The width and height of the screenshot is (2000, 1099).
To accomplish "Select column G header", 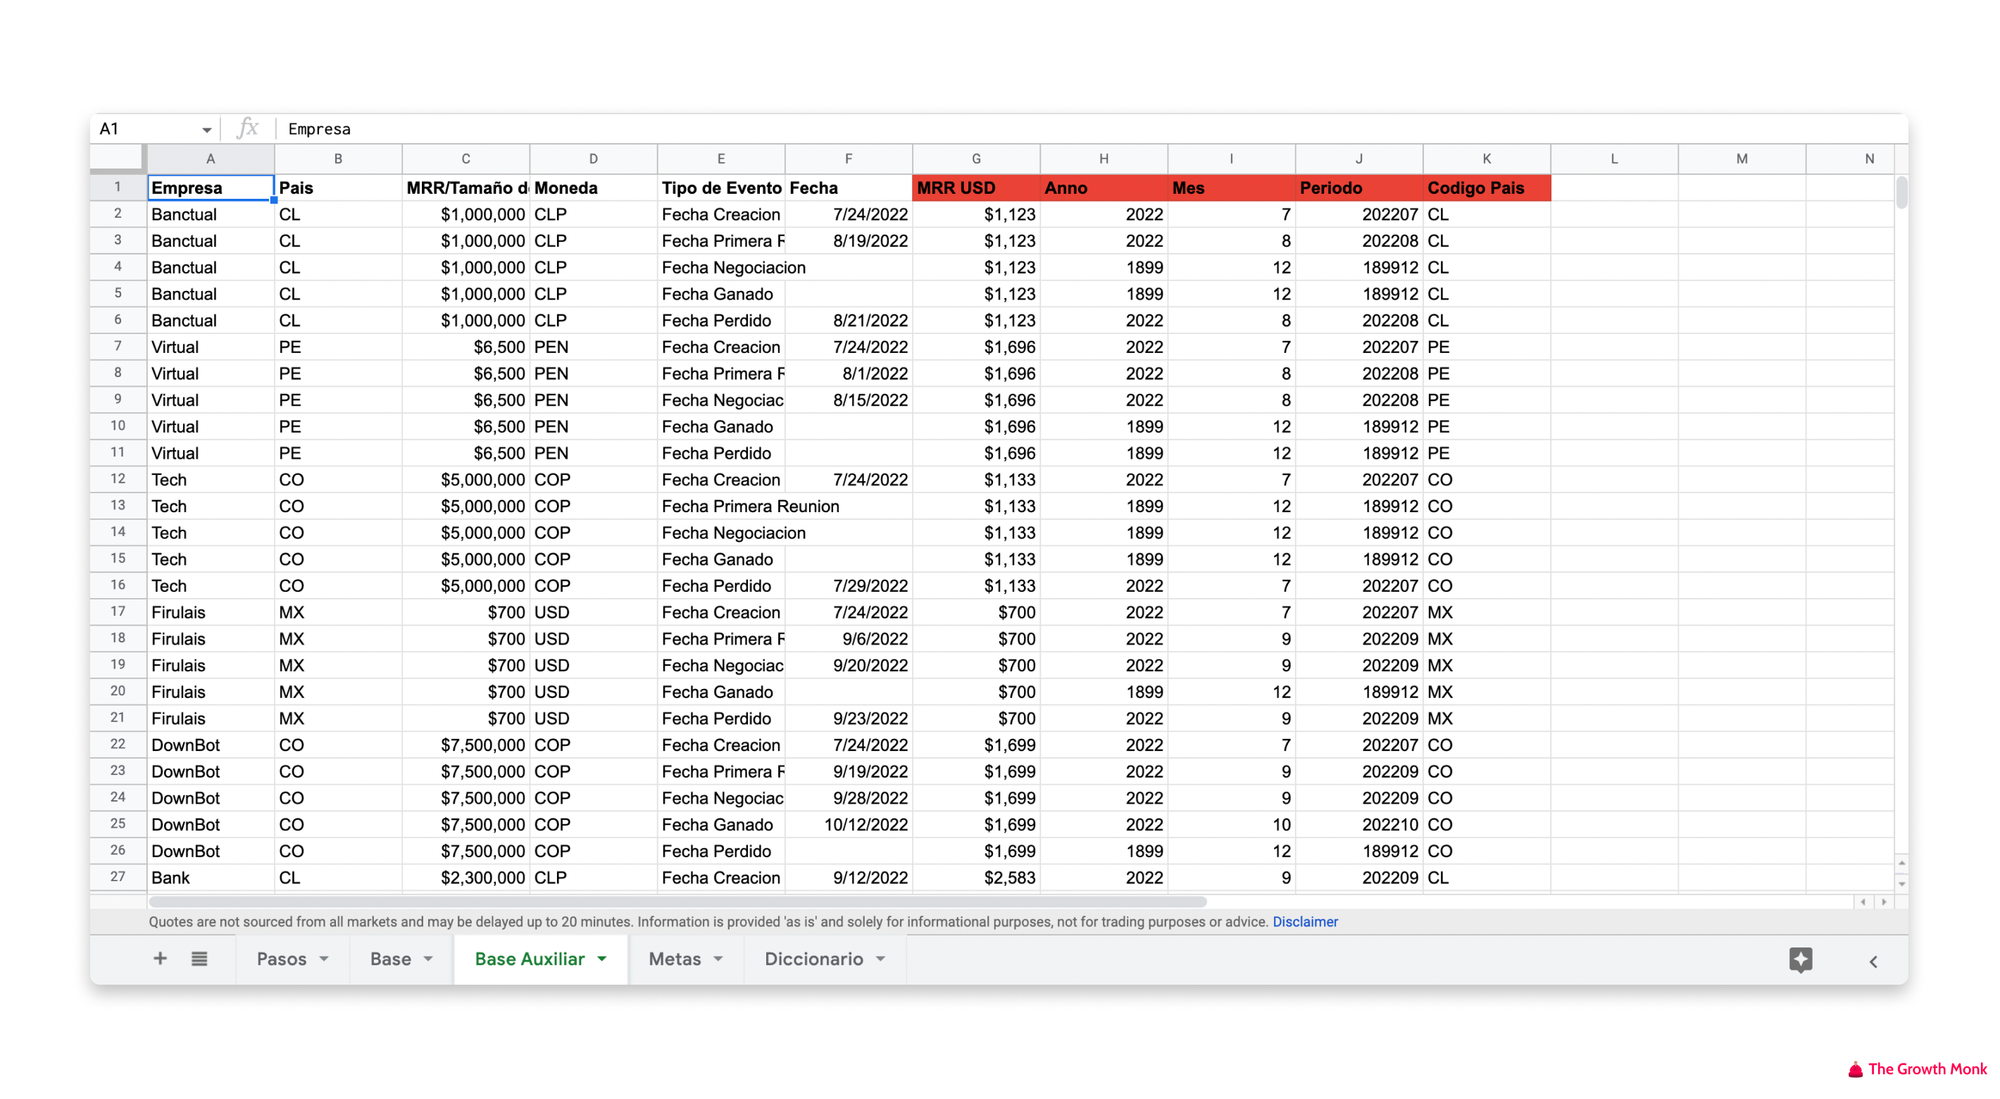I will tap(976, 159).
